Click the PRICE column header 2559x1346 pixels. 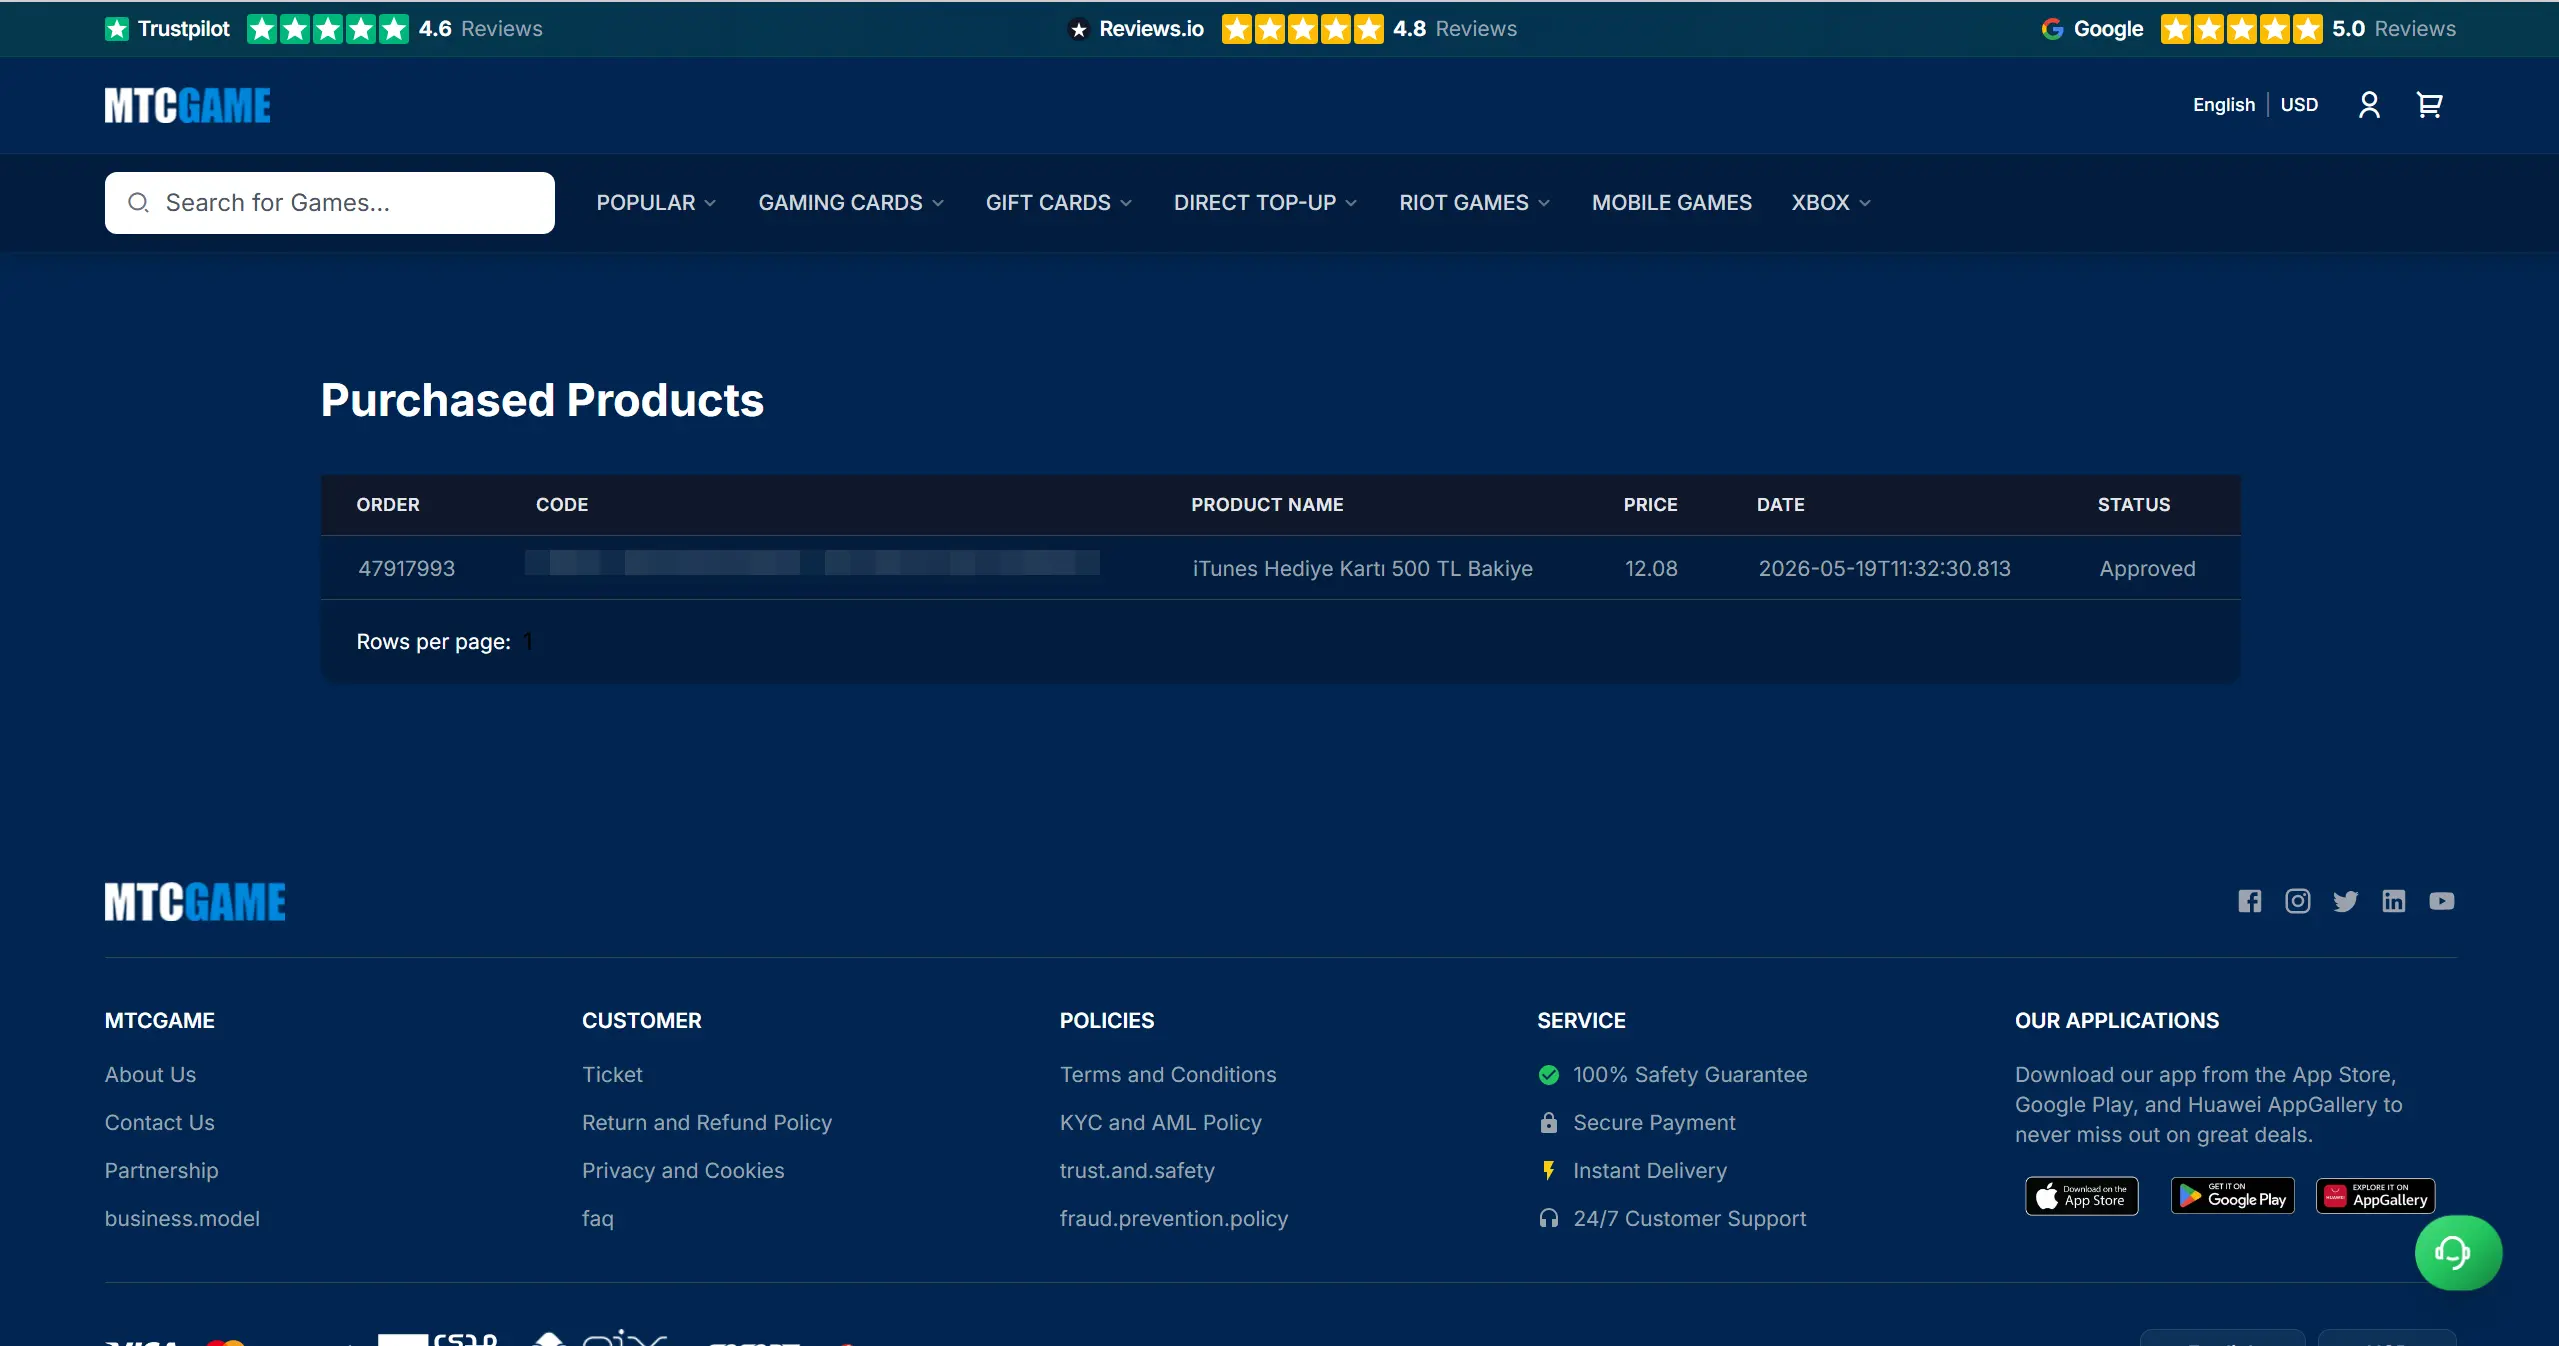[1650, 505]
